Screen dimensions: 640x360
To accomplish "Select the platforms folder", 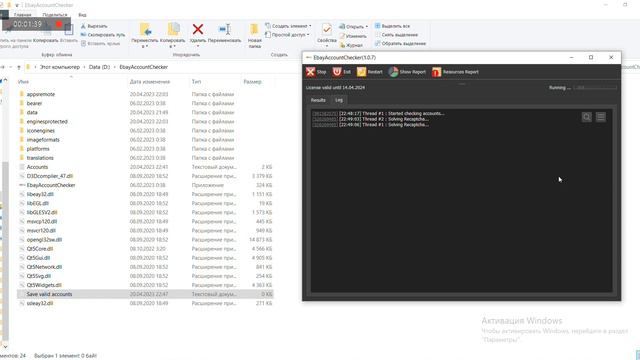I will (38, 149).
